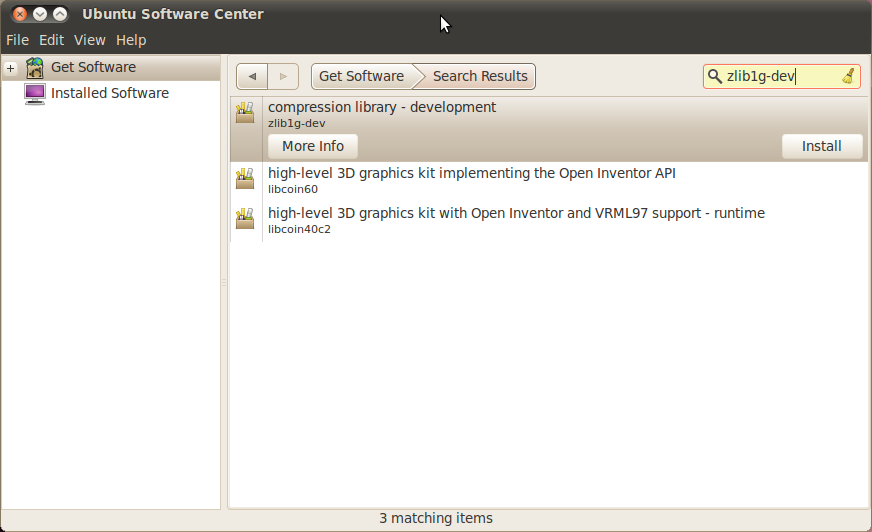Navigate to Get Software breadcrumb
Image resolution: width=872 pixels, height=532 pixels.
[361, 77]
